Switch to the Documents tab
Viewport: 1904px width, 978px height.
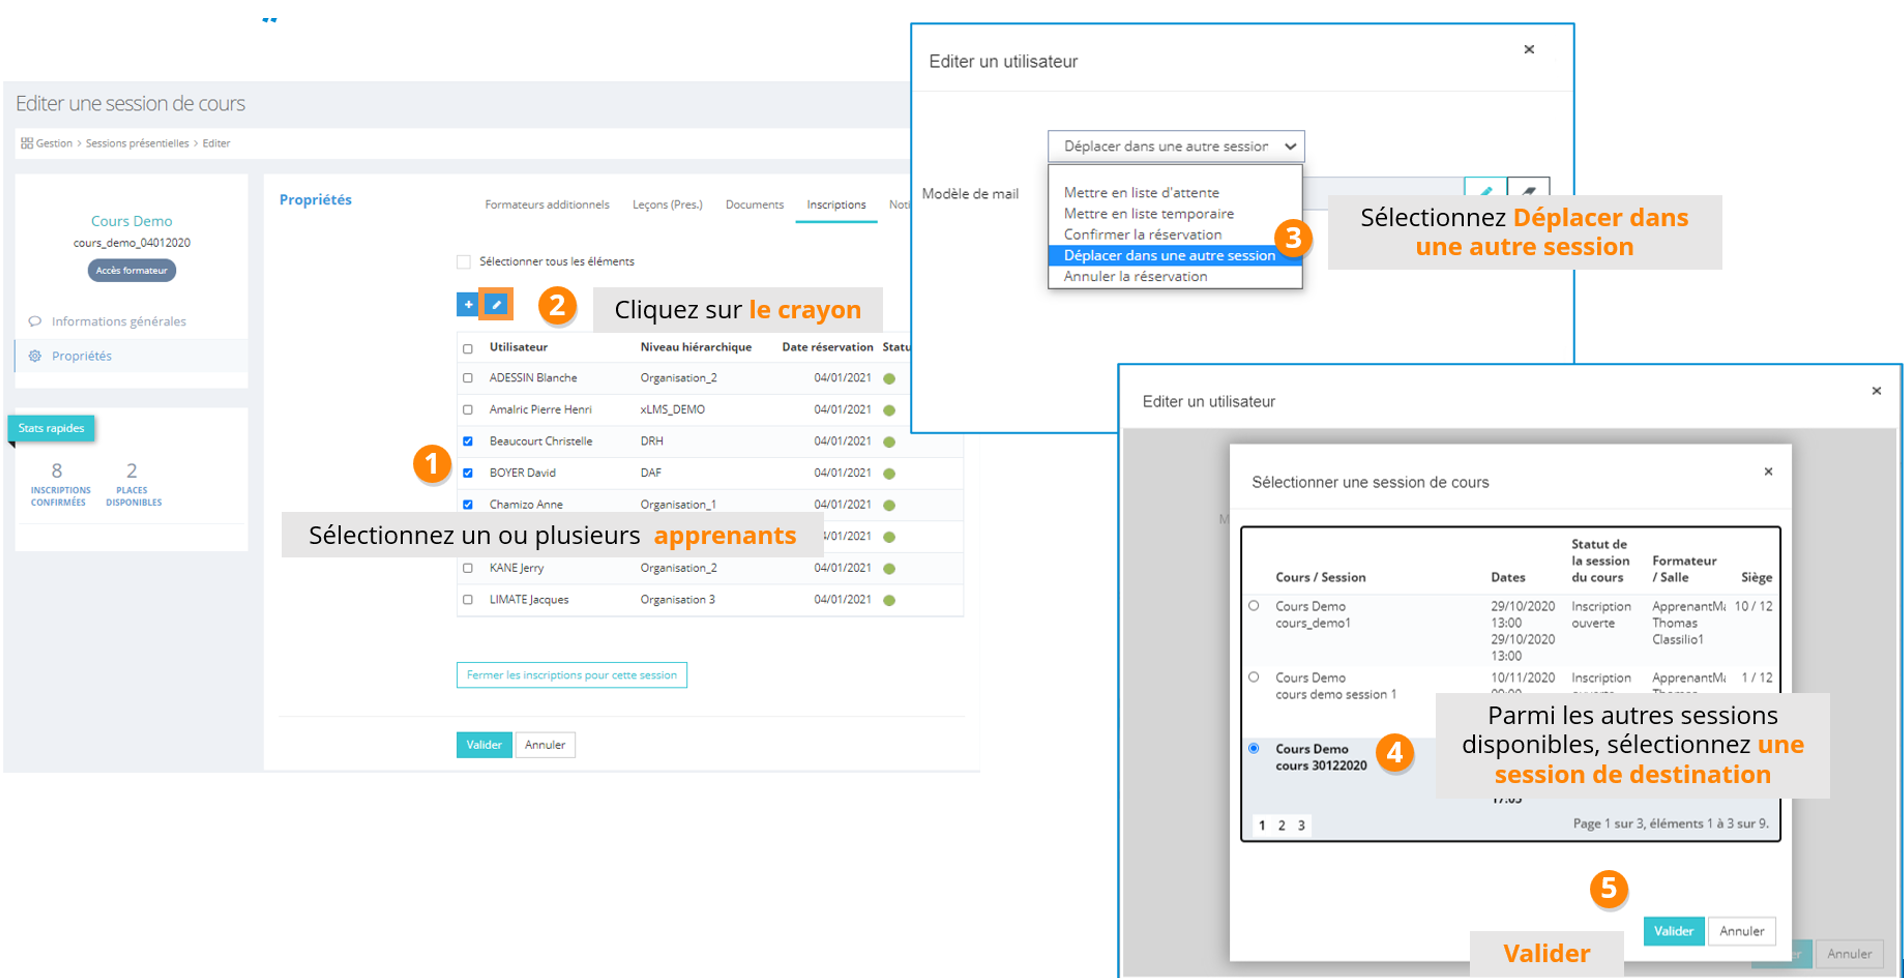click(754, 204)
